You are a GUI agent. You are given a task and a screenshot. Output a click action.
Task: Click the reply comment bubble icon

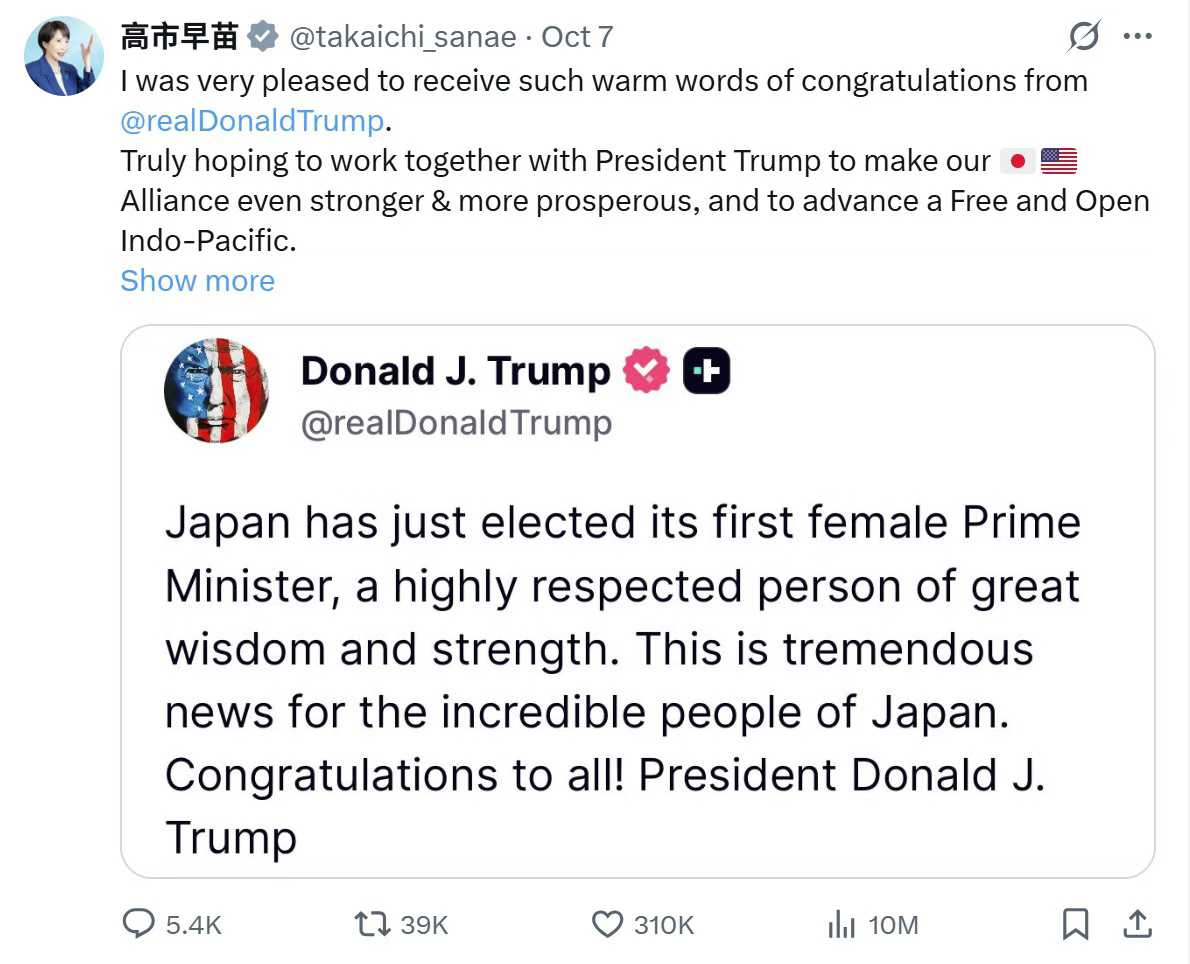point(138,924)
